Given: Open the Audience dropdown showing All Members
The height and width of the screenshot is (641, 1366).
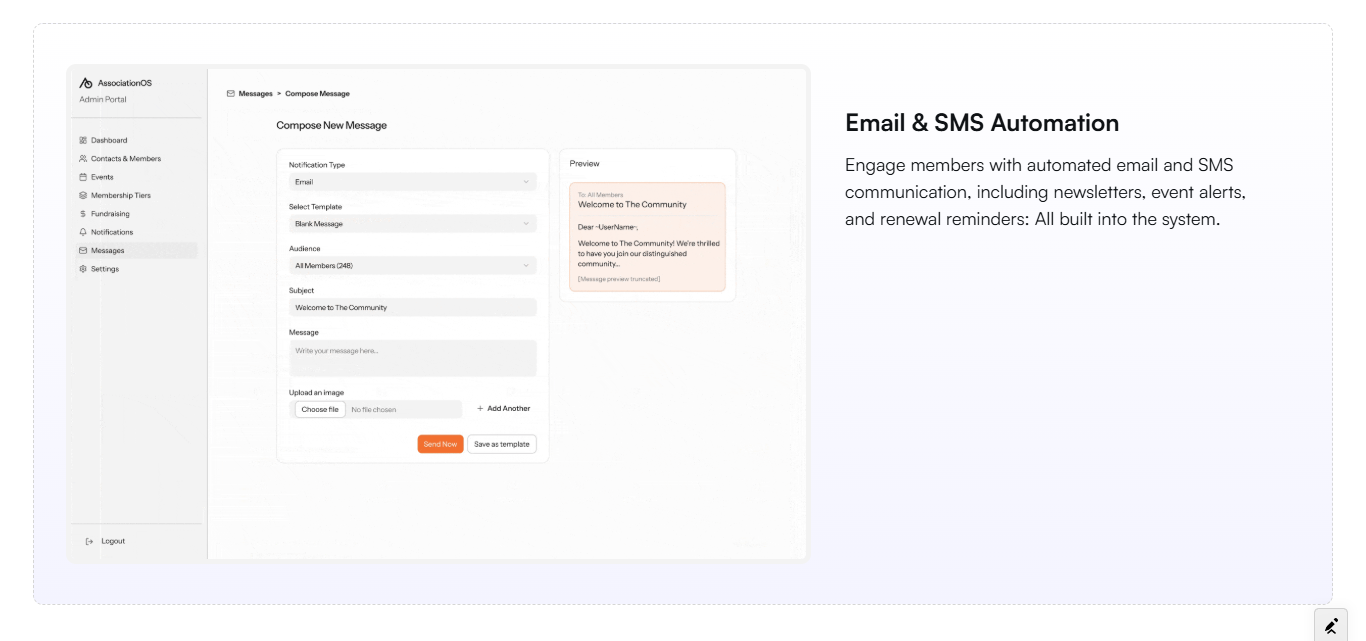Looking at the screenshot, I should coord(413,265).
